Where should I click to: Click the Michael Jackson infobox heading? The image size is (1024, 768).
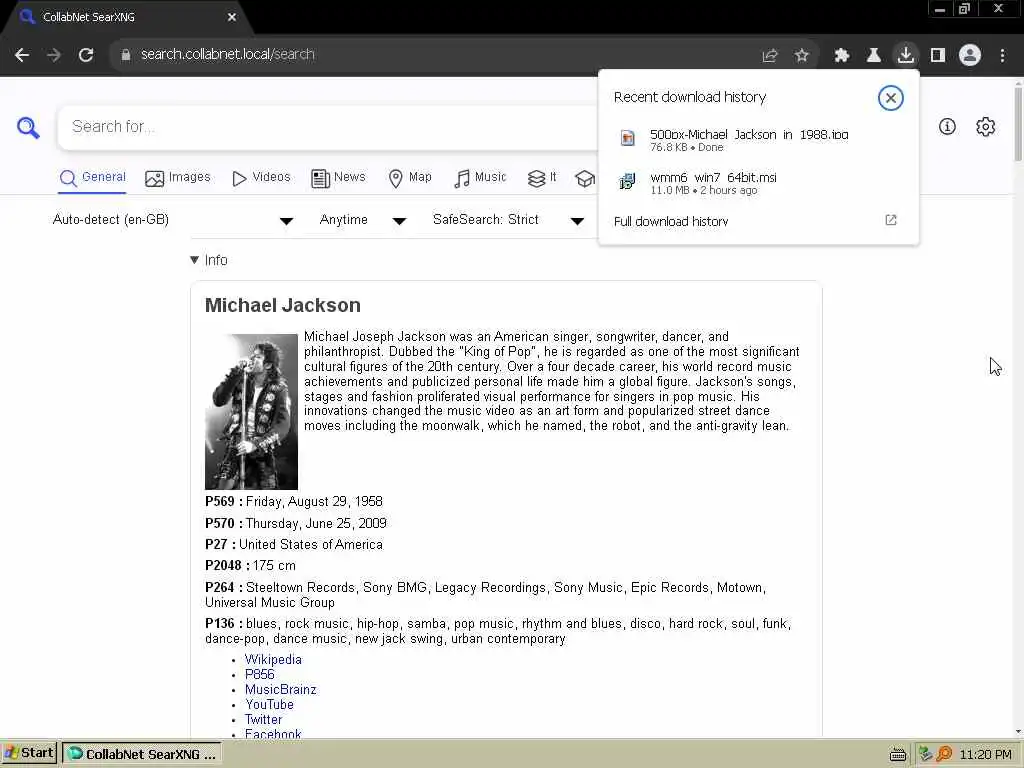click(x=283, y=305)
